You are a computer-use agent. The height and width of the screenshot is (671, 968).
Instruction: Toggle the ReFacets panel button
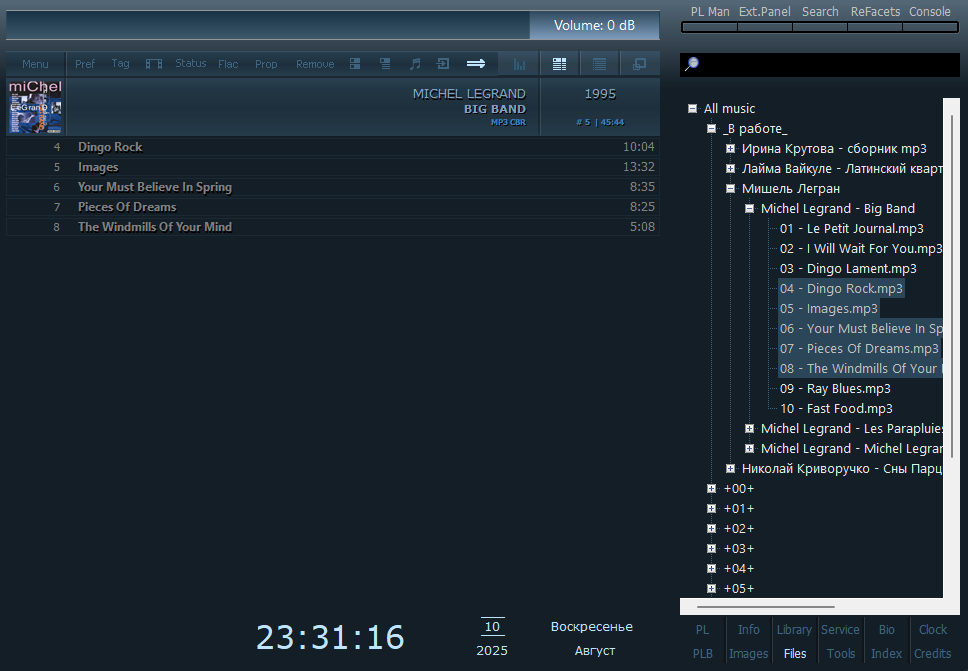(875, 12)
